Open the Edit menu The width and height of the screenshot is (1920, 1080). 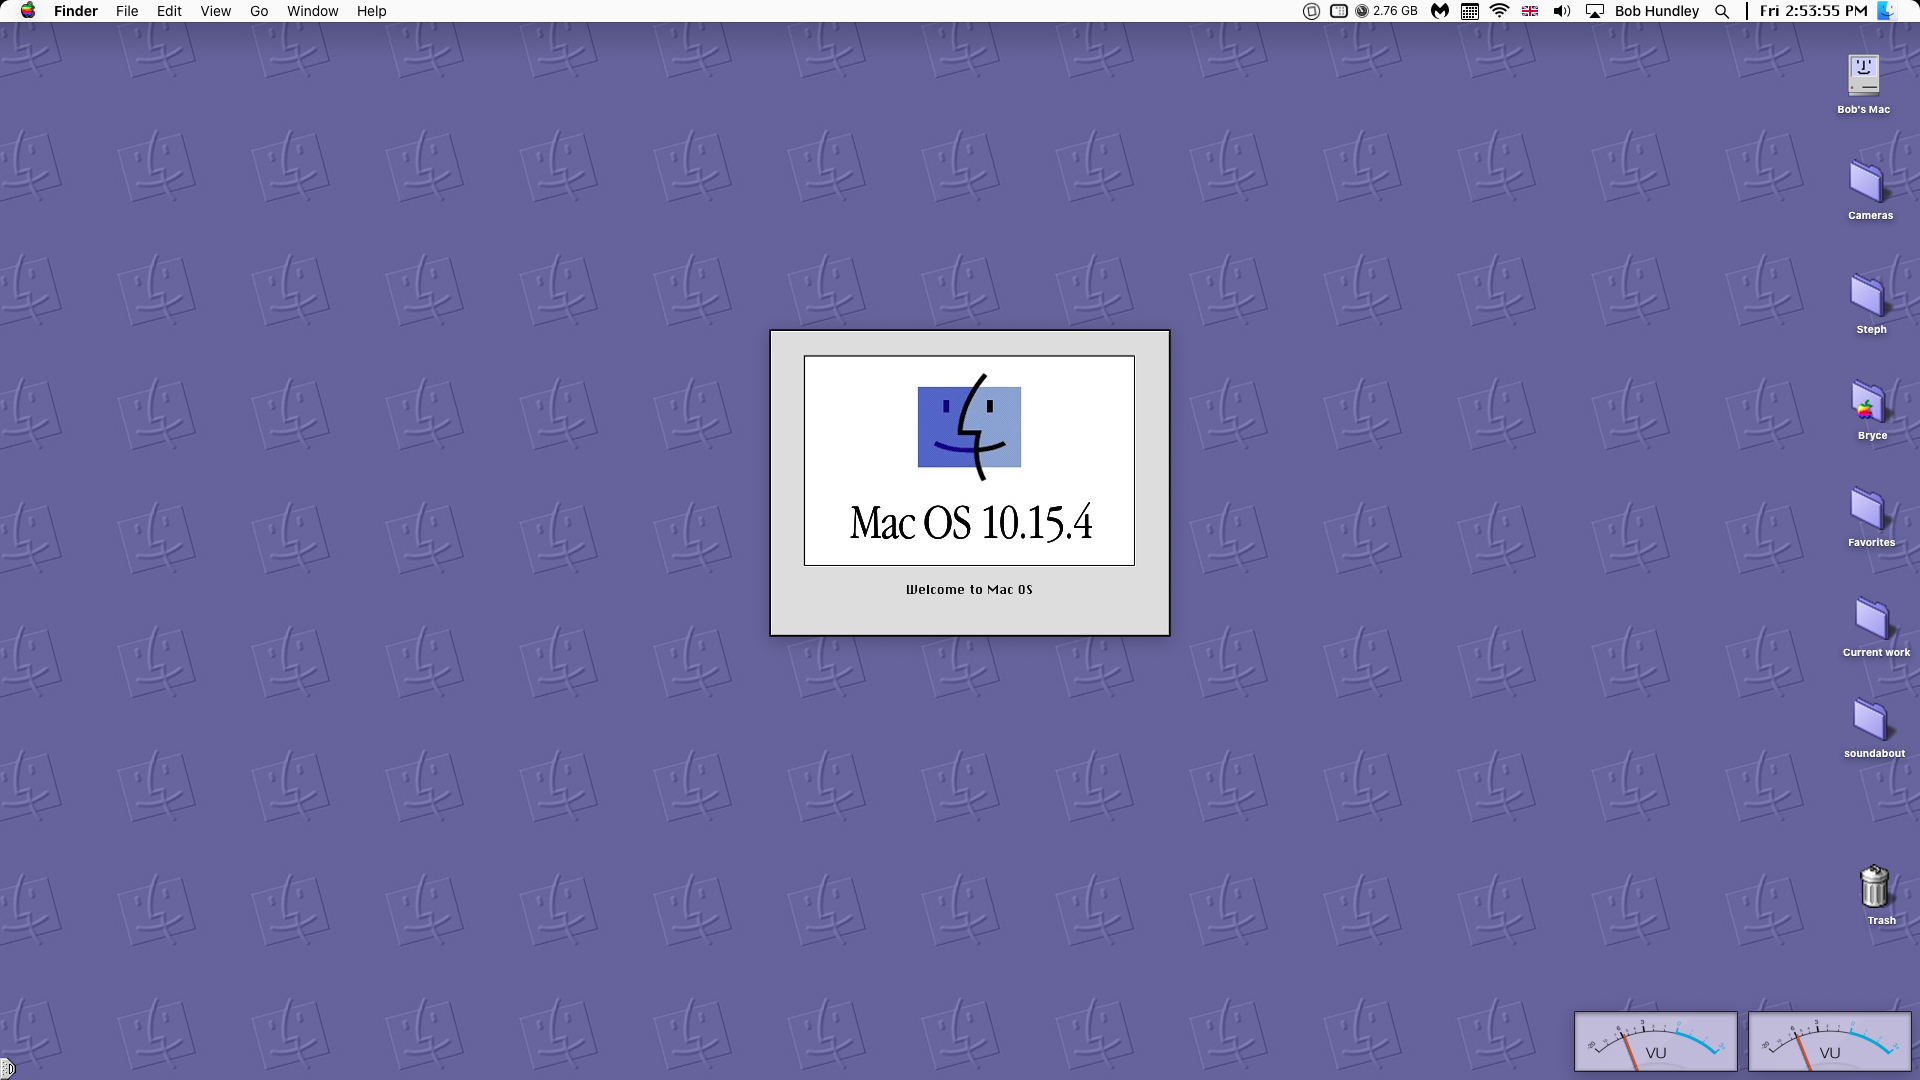pyautogui.click(x=169, y=11)
